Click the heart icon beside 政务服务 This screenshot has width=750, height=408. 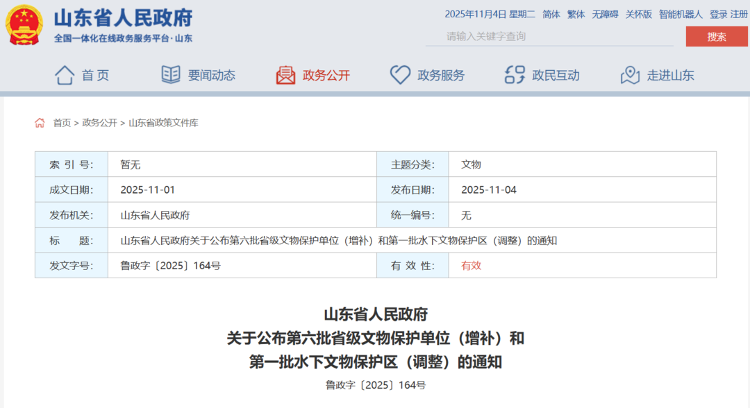pyautogui.click(x=400, y=75)
